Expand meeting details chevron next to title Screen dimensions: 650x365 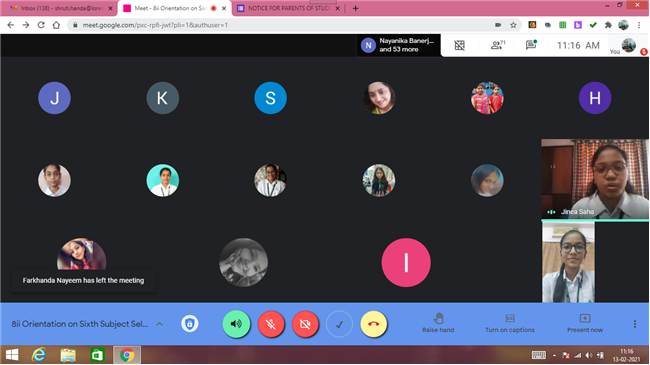click(x=160, y=324)
